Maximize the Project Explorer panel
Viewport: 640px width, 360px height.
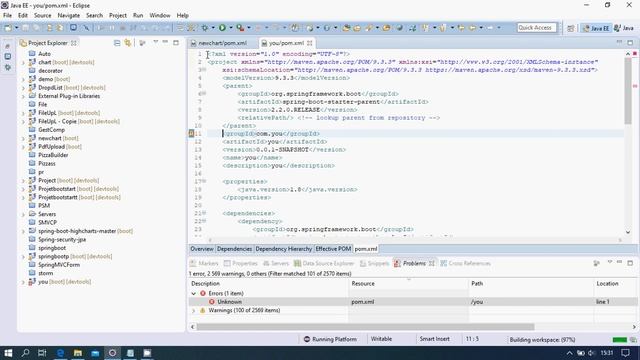coord(176,42)
